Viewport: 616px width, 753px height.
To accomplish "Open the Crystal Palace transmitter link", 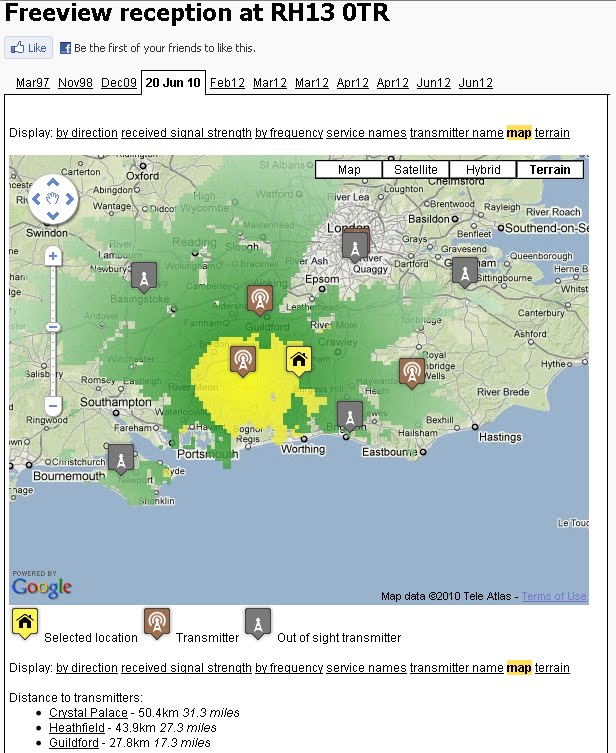I will click(x=88, y=713).
